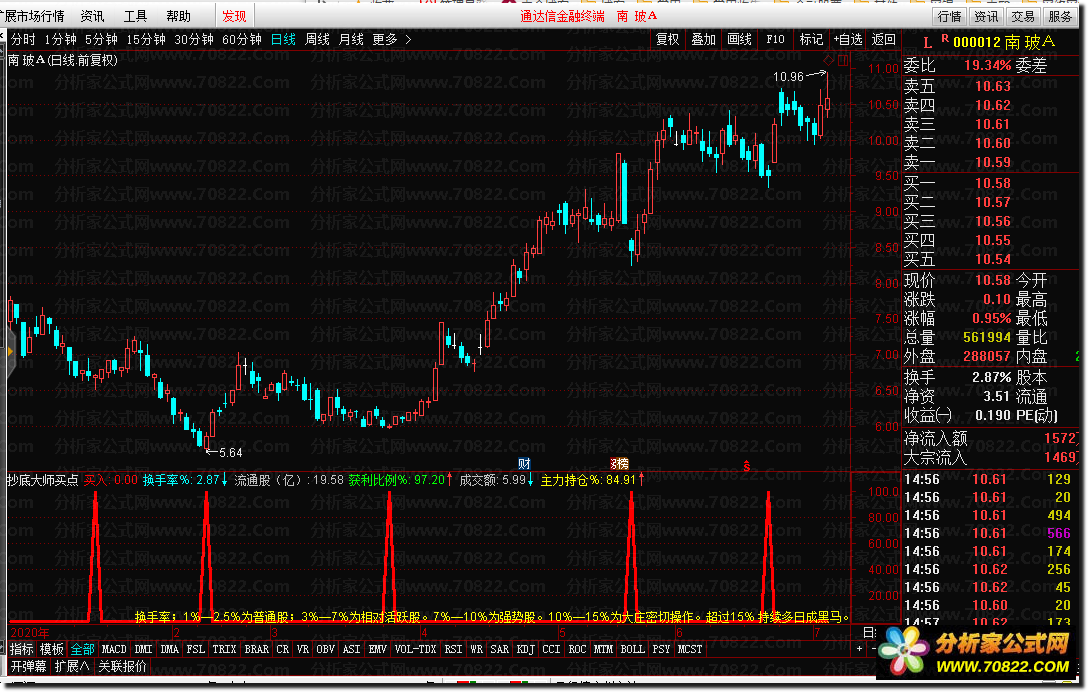Choose the BRAR indicator
Screen dimensions: 1089x692
pos(256,649)
